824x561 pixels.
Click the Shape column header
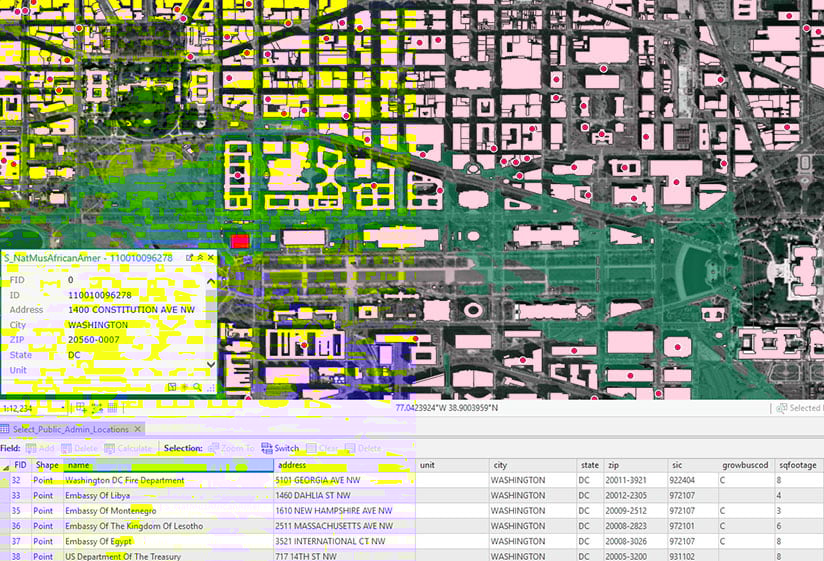pos(47,465)
